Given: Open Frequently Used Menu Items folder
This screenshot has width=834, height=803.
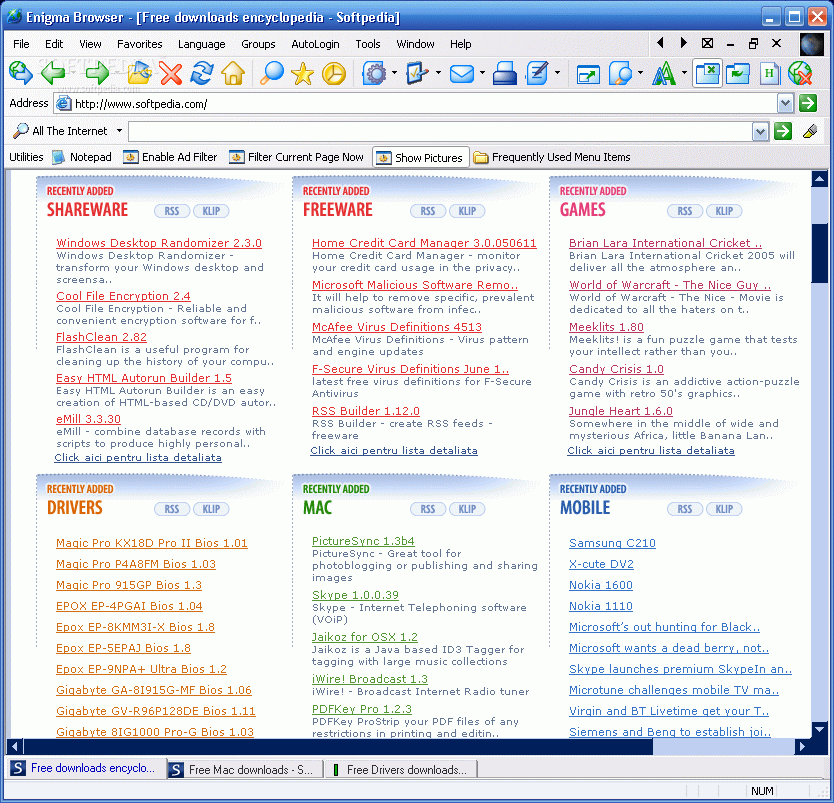Looking at the screenshot, I should click(552, 157).
